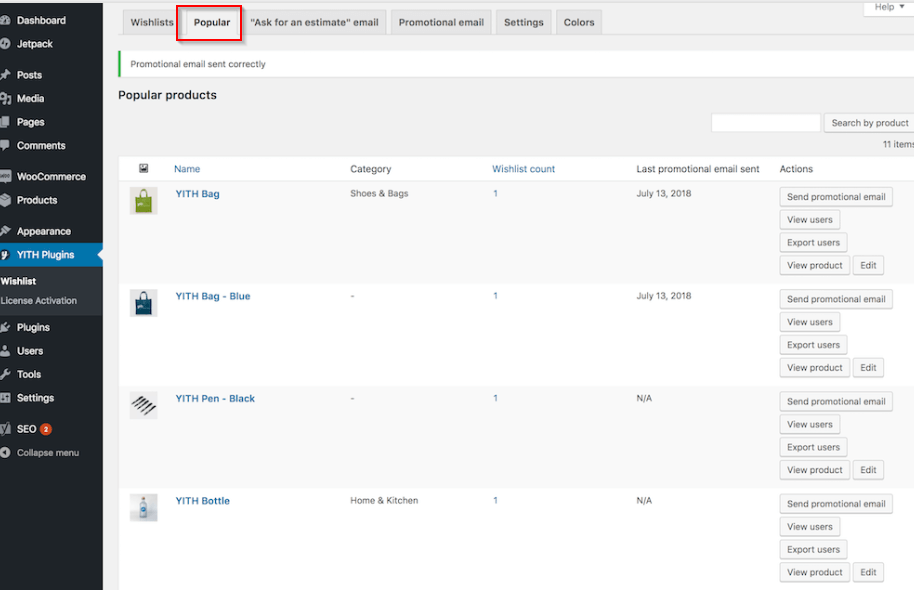The height and width of the screenshot is (590, 914).
Task: Go to the Promotional email tab
Action: [x=441, y=22]
